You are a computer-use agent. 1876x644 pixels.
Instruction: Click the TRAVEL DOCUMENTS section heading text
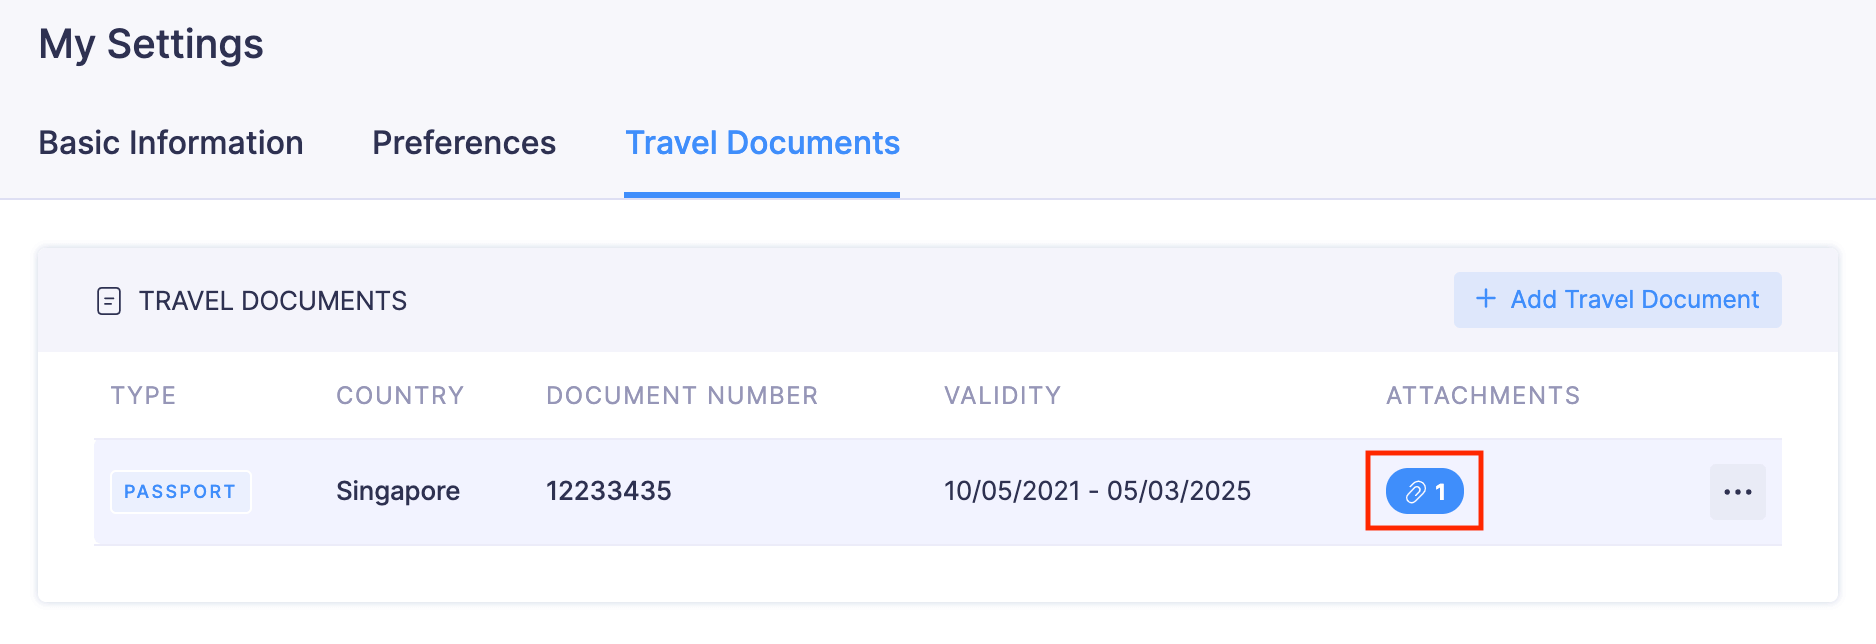click(x=273, y=301)
